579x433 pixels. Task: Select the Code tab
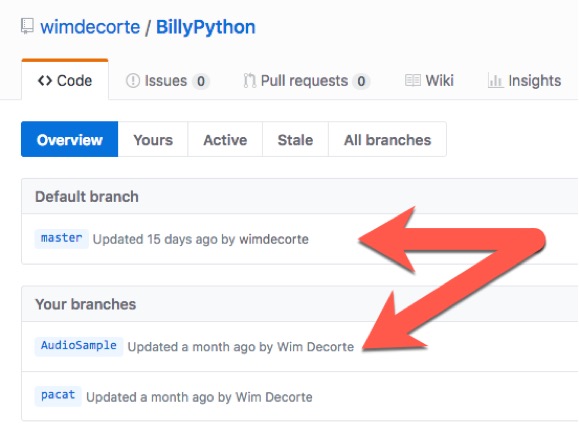click(x=65, y=80)
